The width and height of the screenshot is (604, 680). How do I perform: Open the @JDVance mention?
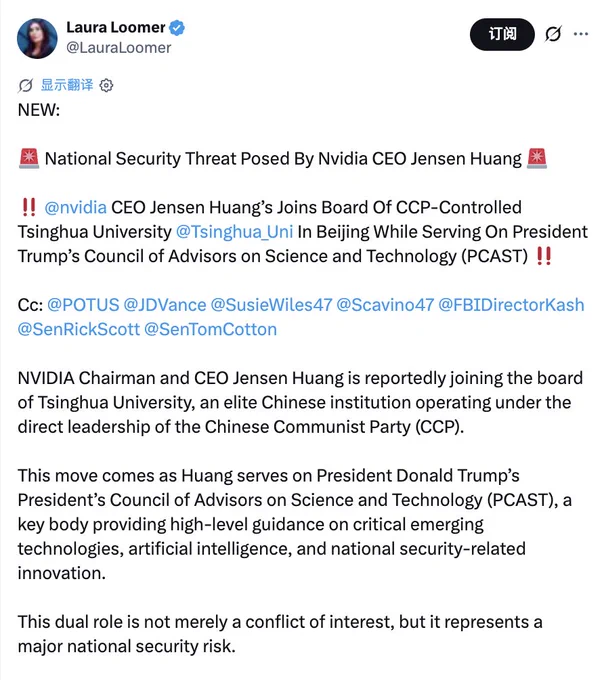click(165, 305)
